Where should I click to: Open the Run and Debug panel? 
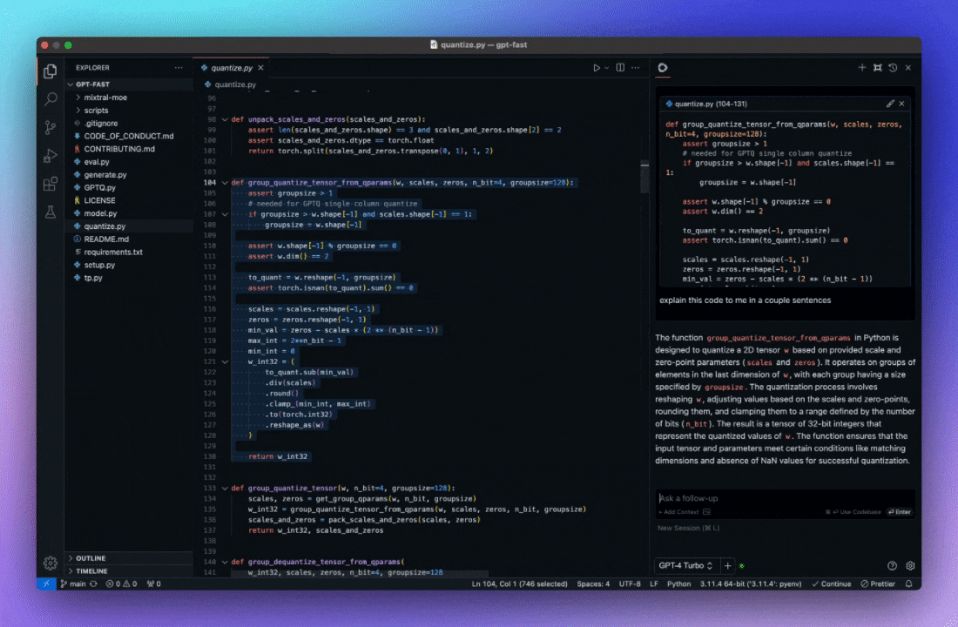52,156
